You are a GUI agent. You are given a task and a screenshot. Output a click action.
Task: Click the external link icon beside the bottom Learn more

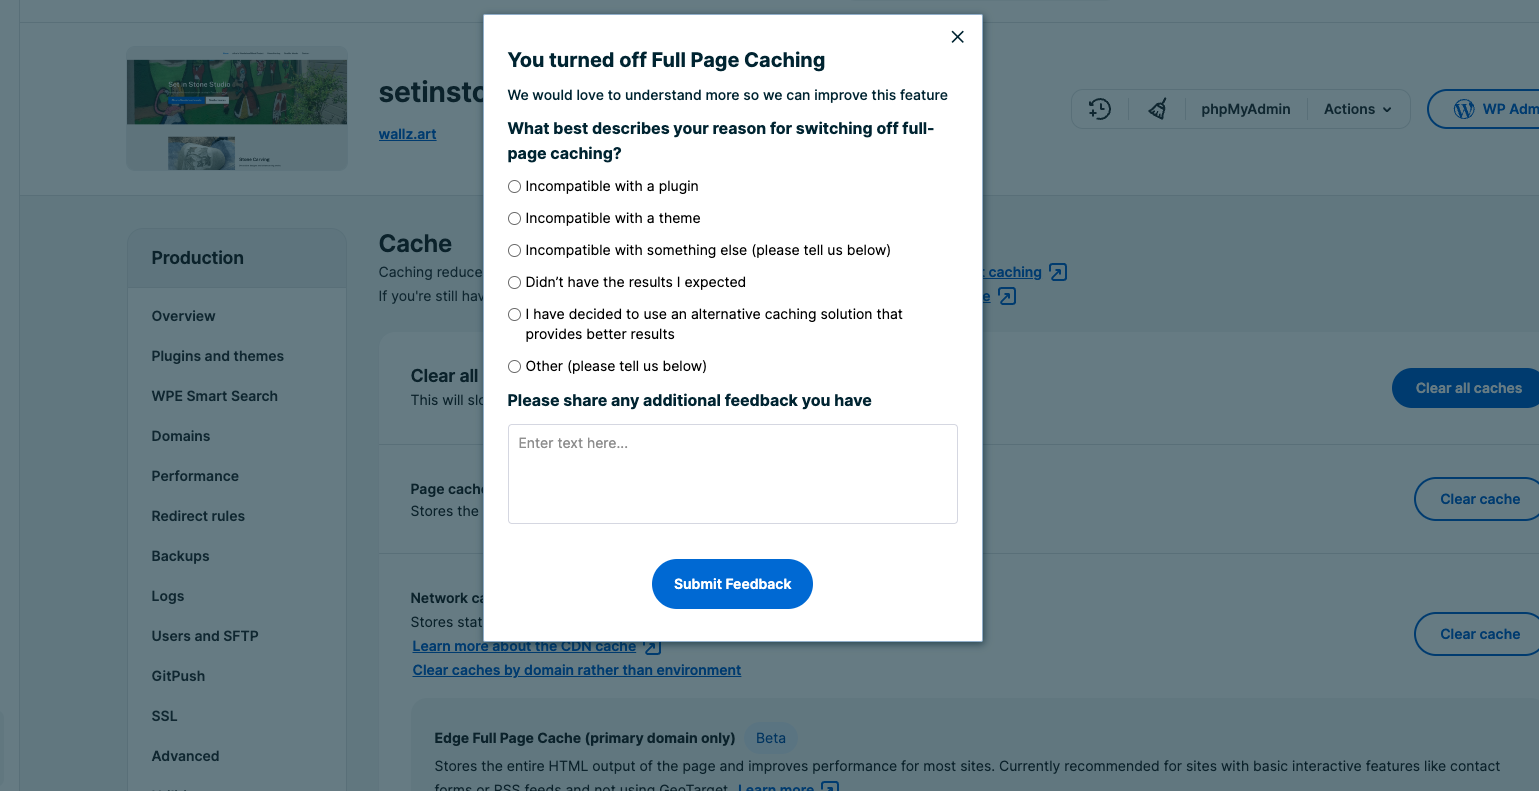[830, 787]
